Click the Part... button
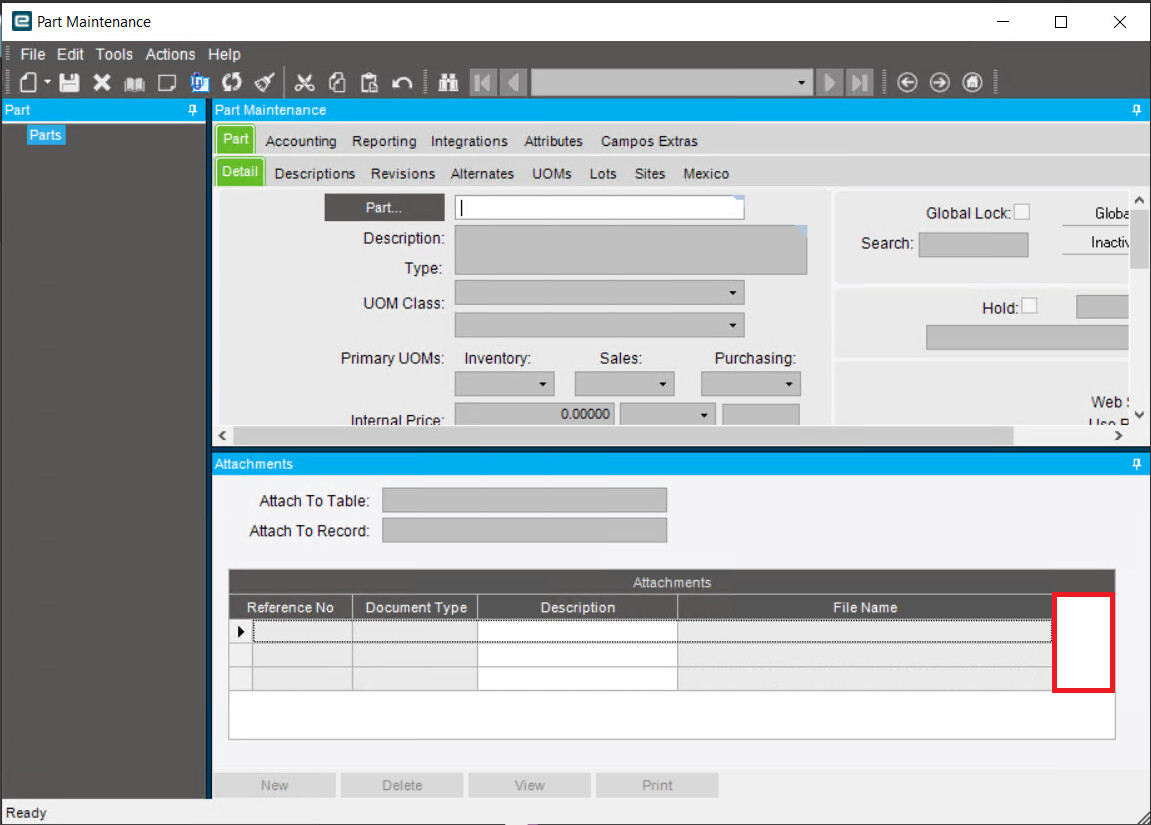 click(x=384, y=208)
